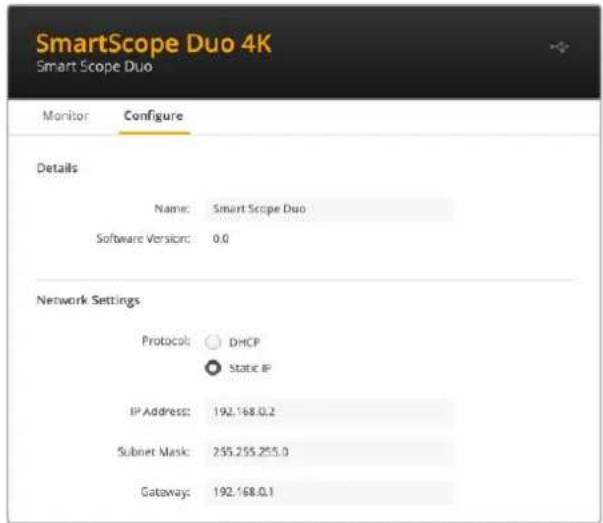
Task: Click the Subnet Mask field 255.255.255.0
Action: tap(329, 451)
